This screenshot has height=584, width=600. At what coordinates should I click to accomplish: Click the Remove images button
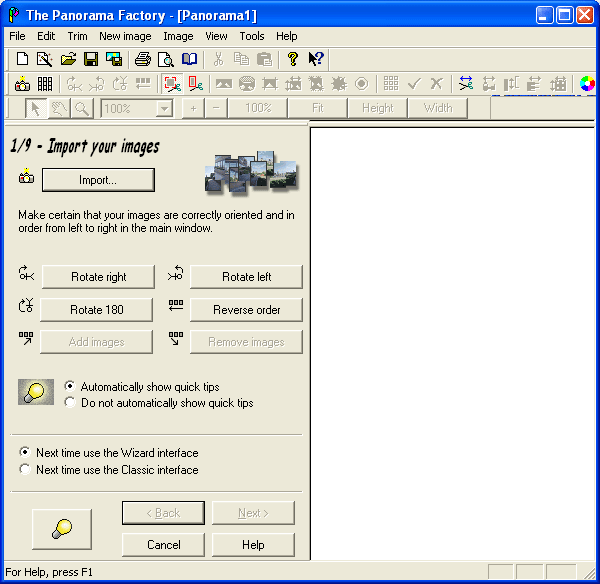click(x=246, y=342)
